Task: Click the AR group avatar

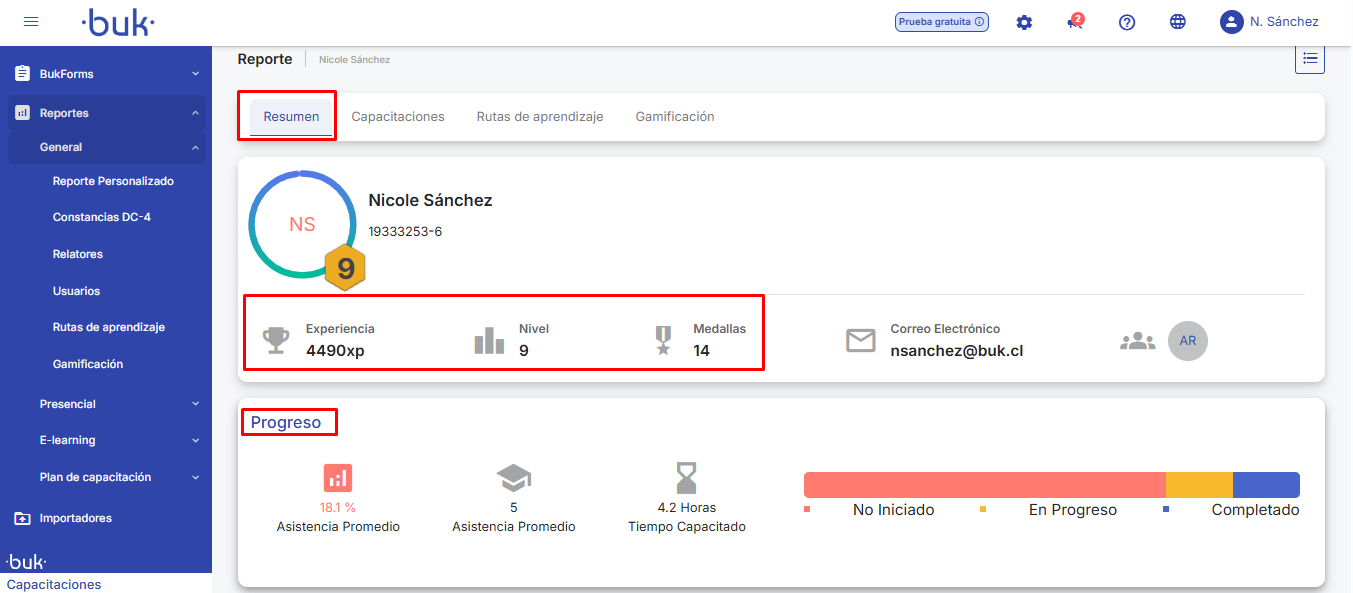Action: tap(1187, 341)
